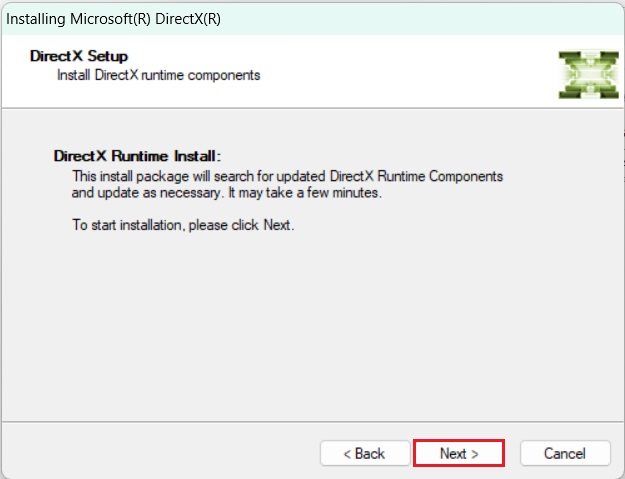Click the green DirectX logo icon

(581, 73)
